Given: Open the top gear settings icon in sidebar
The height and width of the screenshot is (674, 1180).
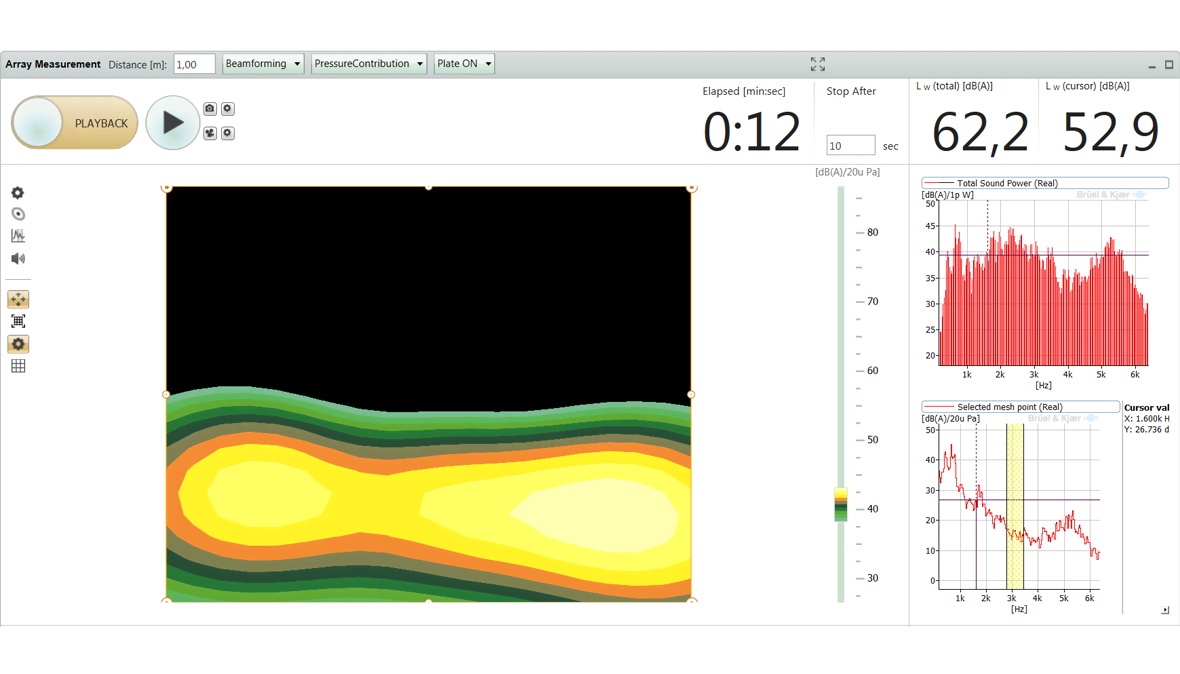Looking at the screenshot, I should 18,193.
